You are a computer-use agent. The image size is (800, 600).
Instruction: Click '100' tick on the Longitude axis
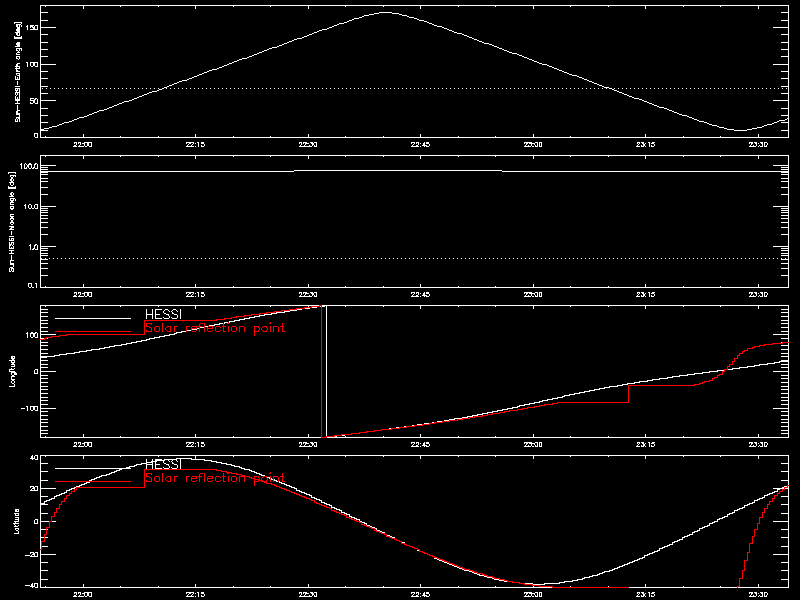click(x=32, y=335)
